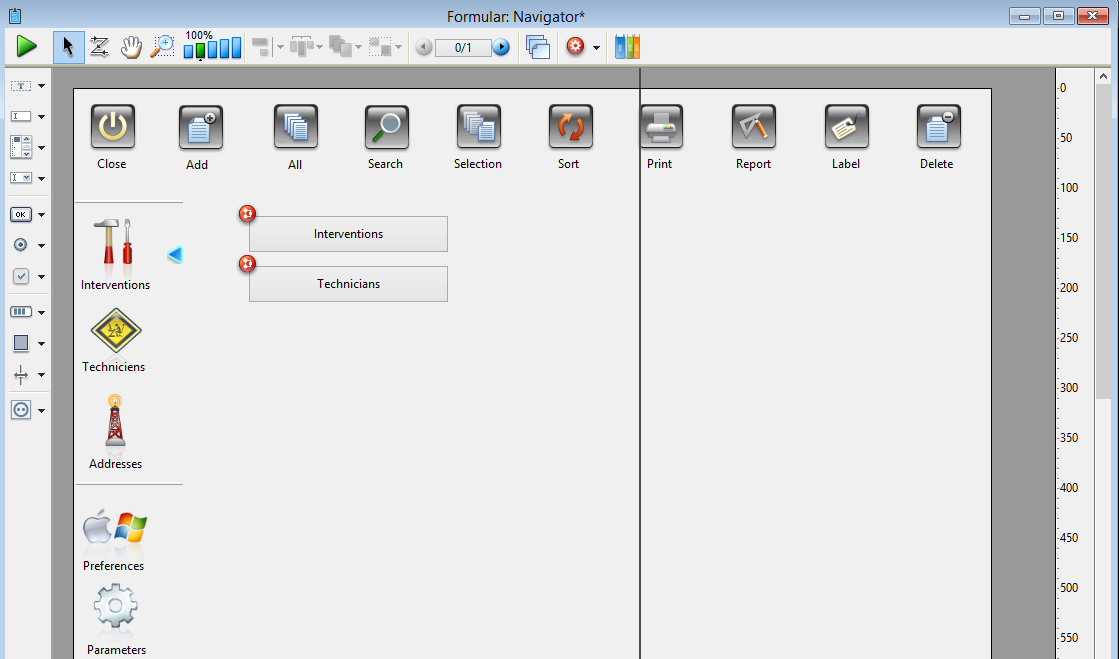Click the 0/1 page number field

point(463,47)
